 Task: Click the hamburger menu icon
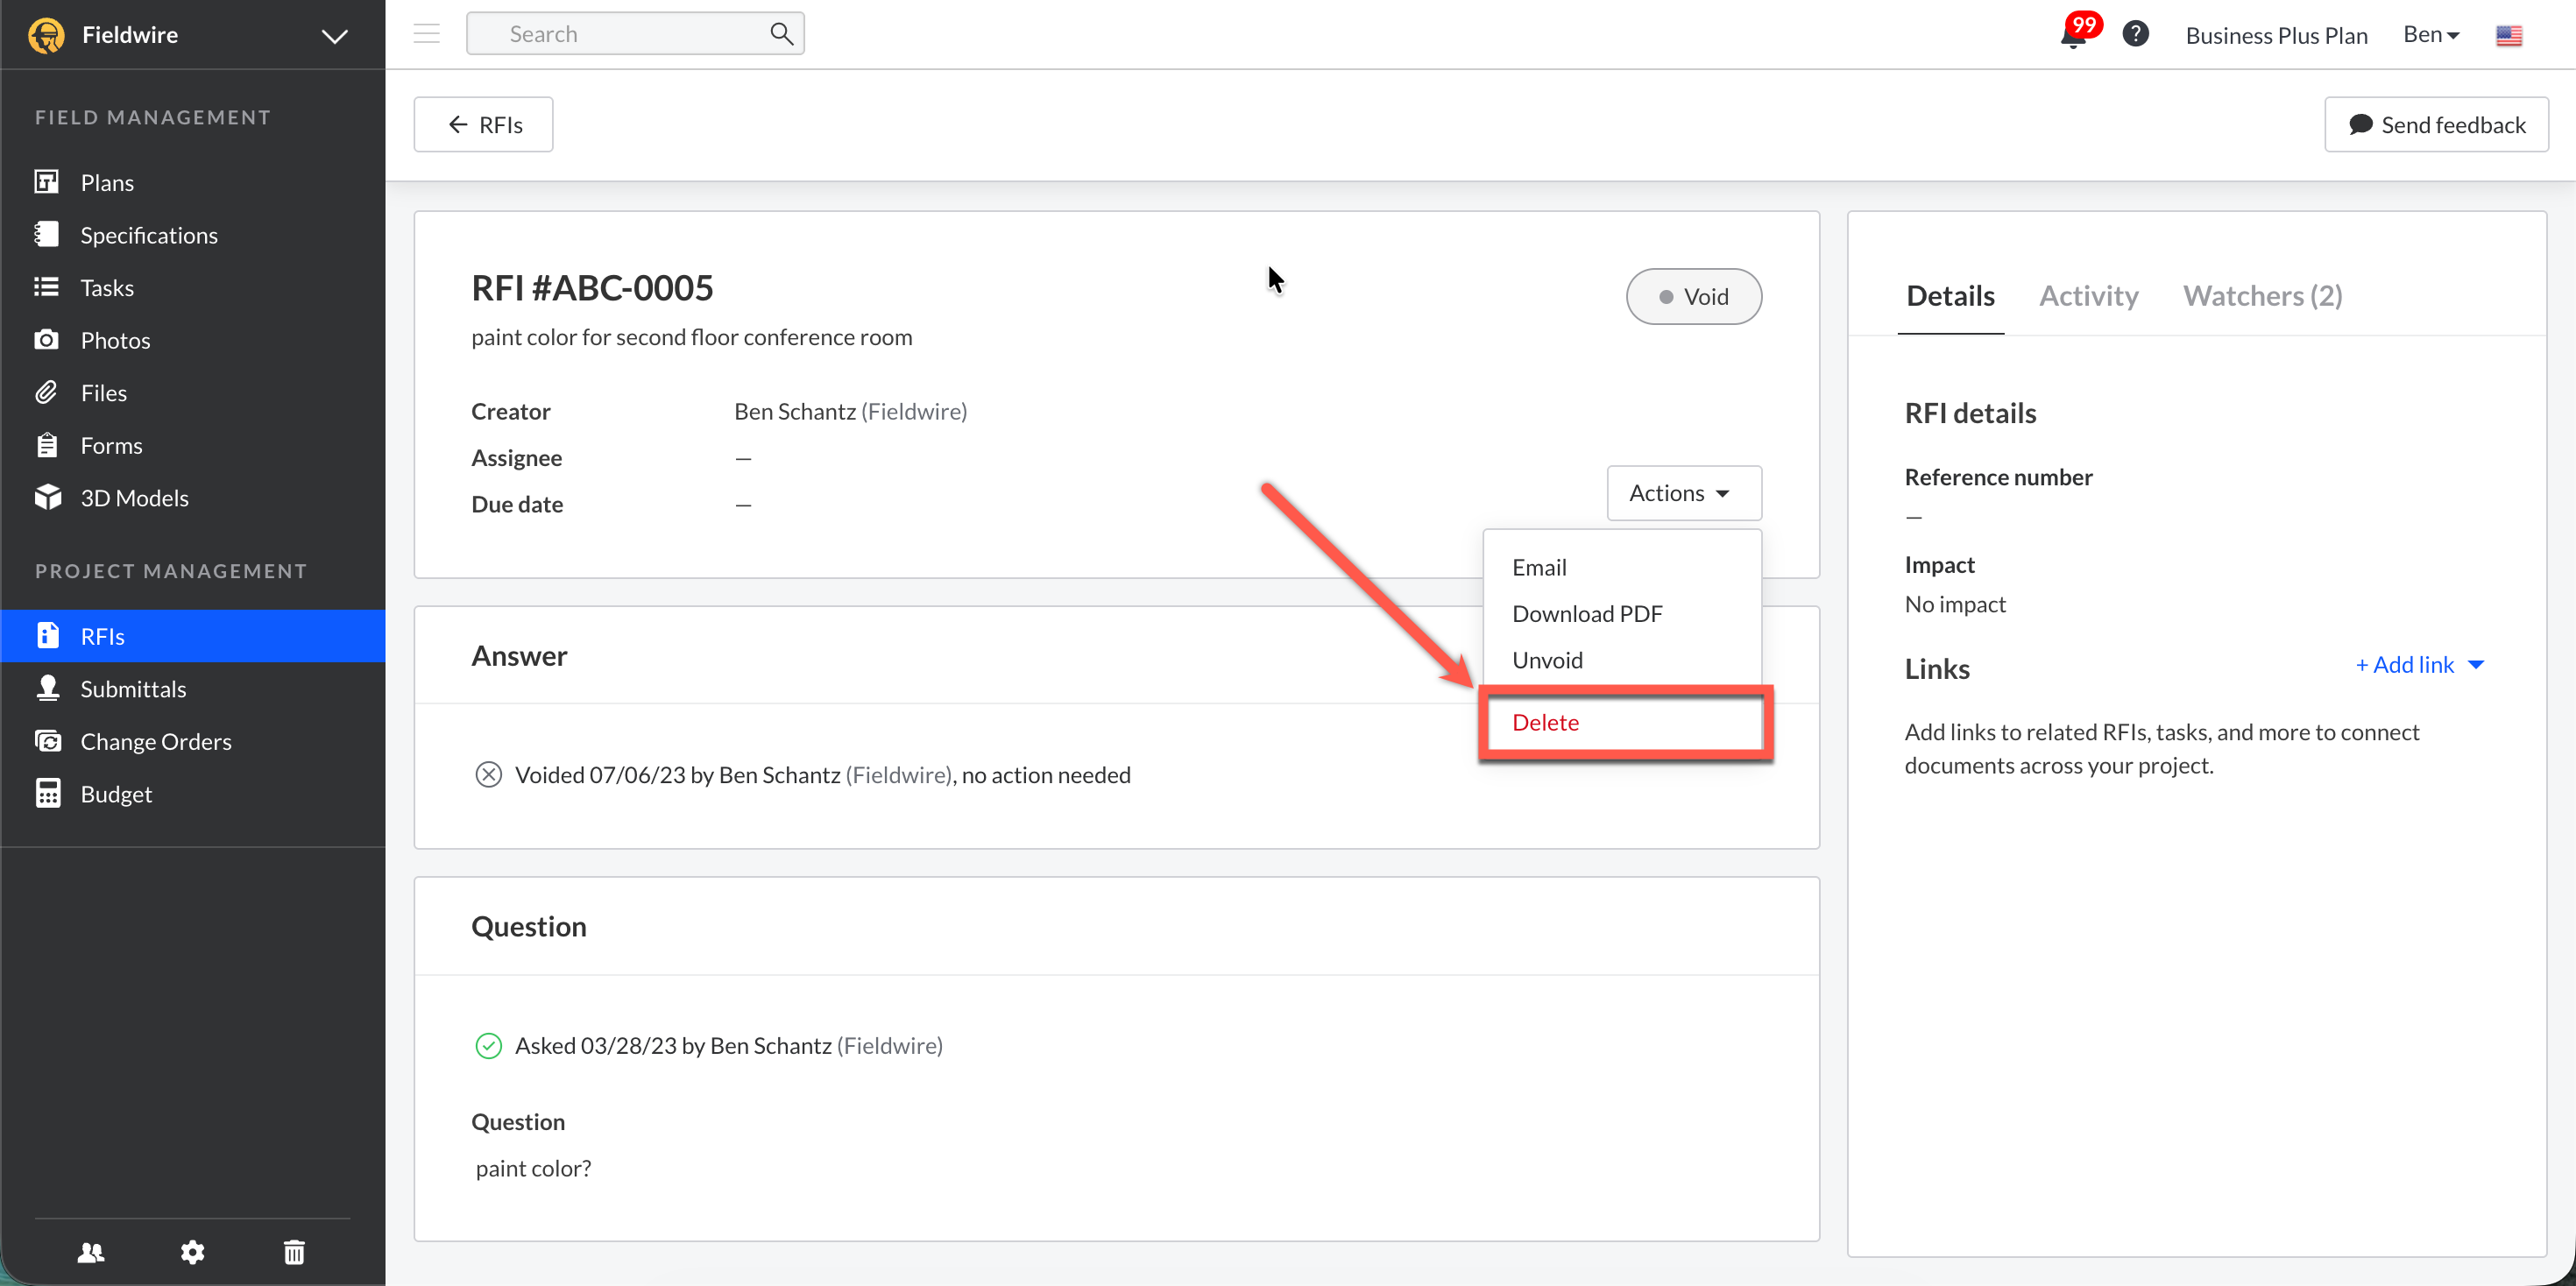[427, 34]
